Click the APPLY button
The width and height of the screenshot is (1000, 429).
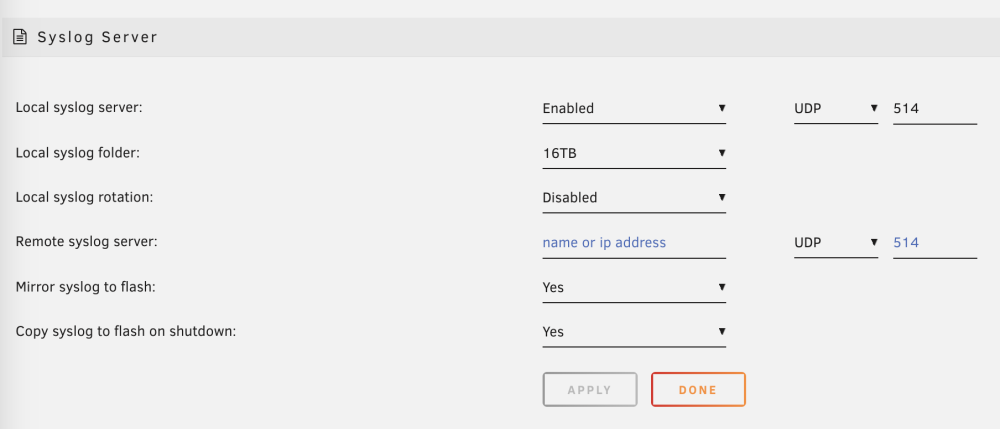(x=590, y=389)
